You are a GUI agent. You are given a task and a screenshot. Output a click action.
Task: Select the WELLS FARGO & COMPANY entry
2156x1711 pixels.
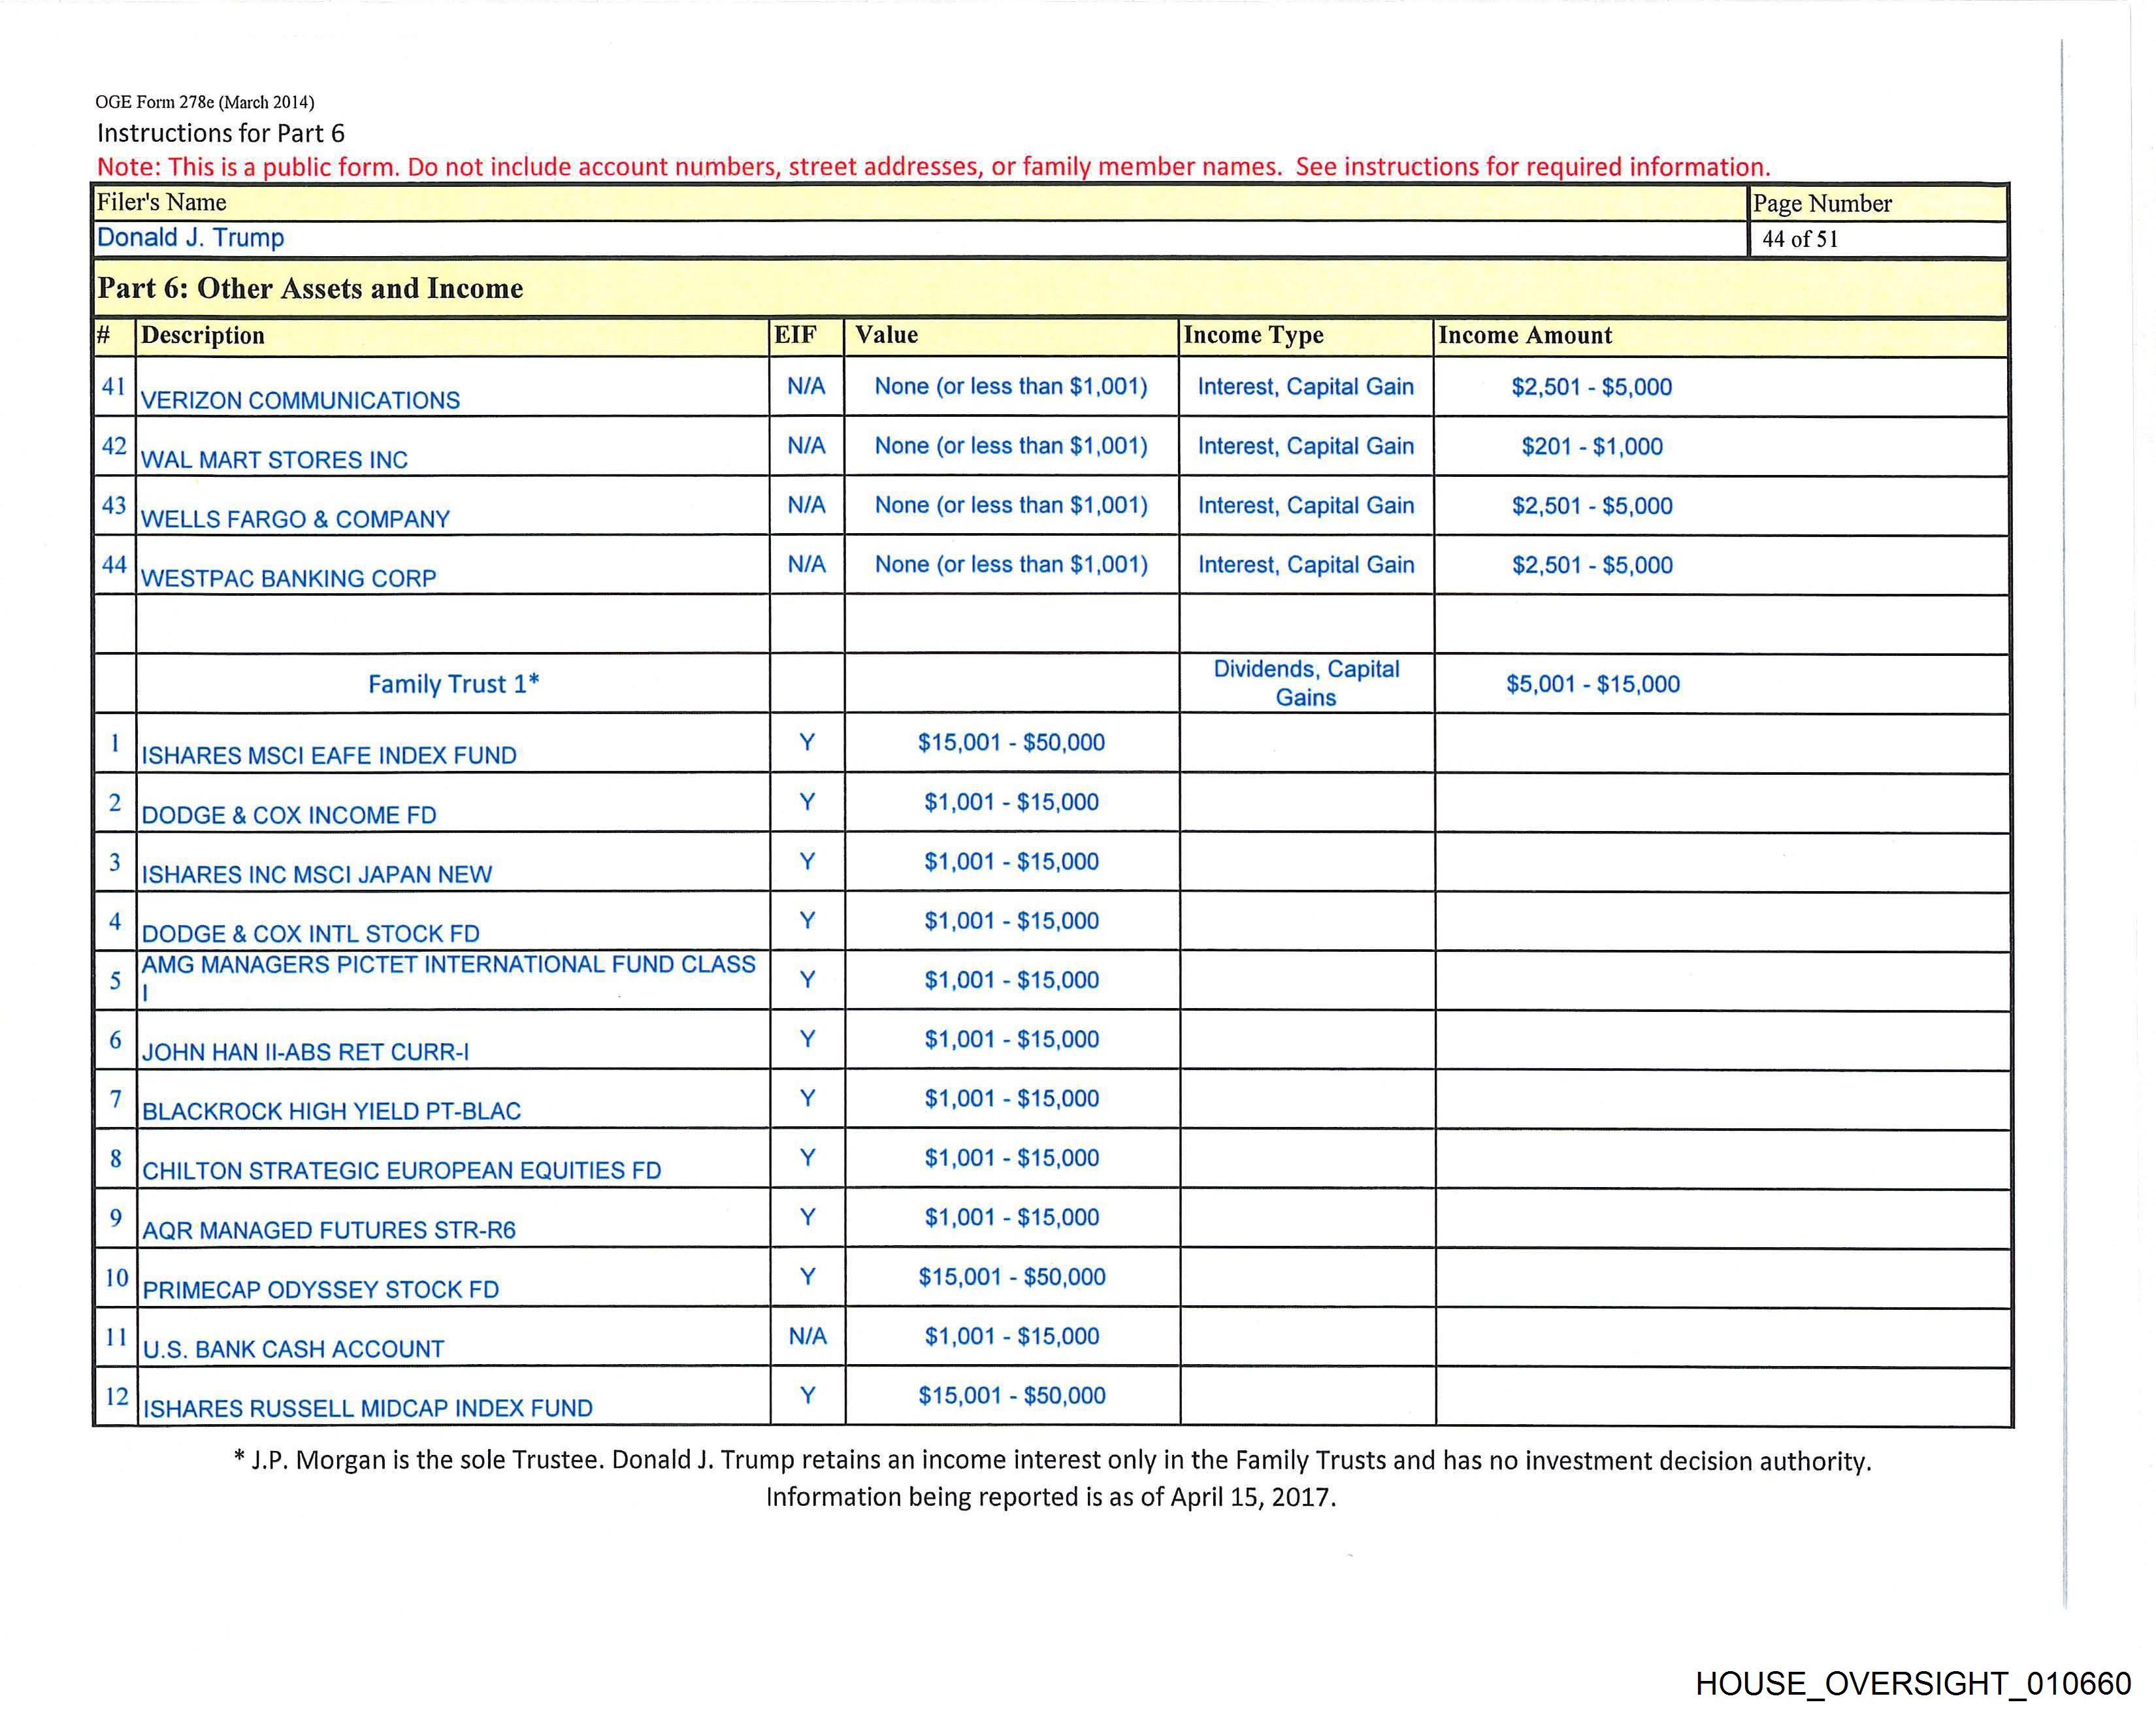[x=295, y=519]
